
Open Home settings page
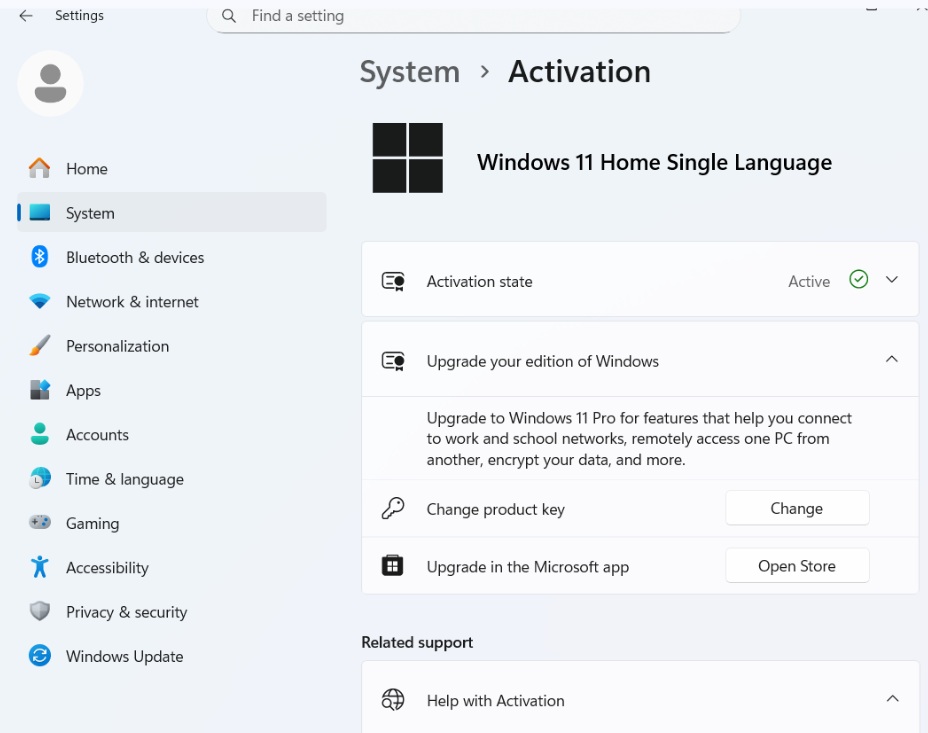172,169
